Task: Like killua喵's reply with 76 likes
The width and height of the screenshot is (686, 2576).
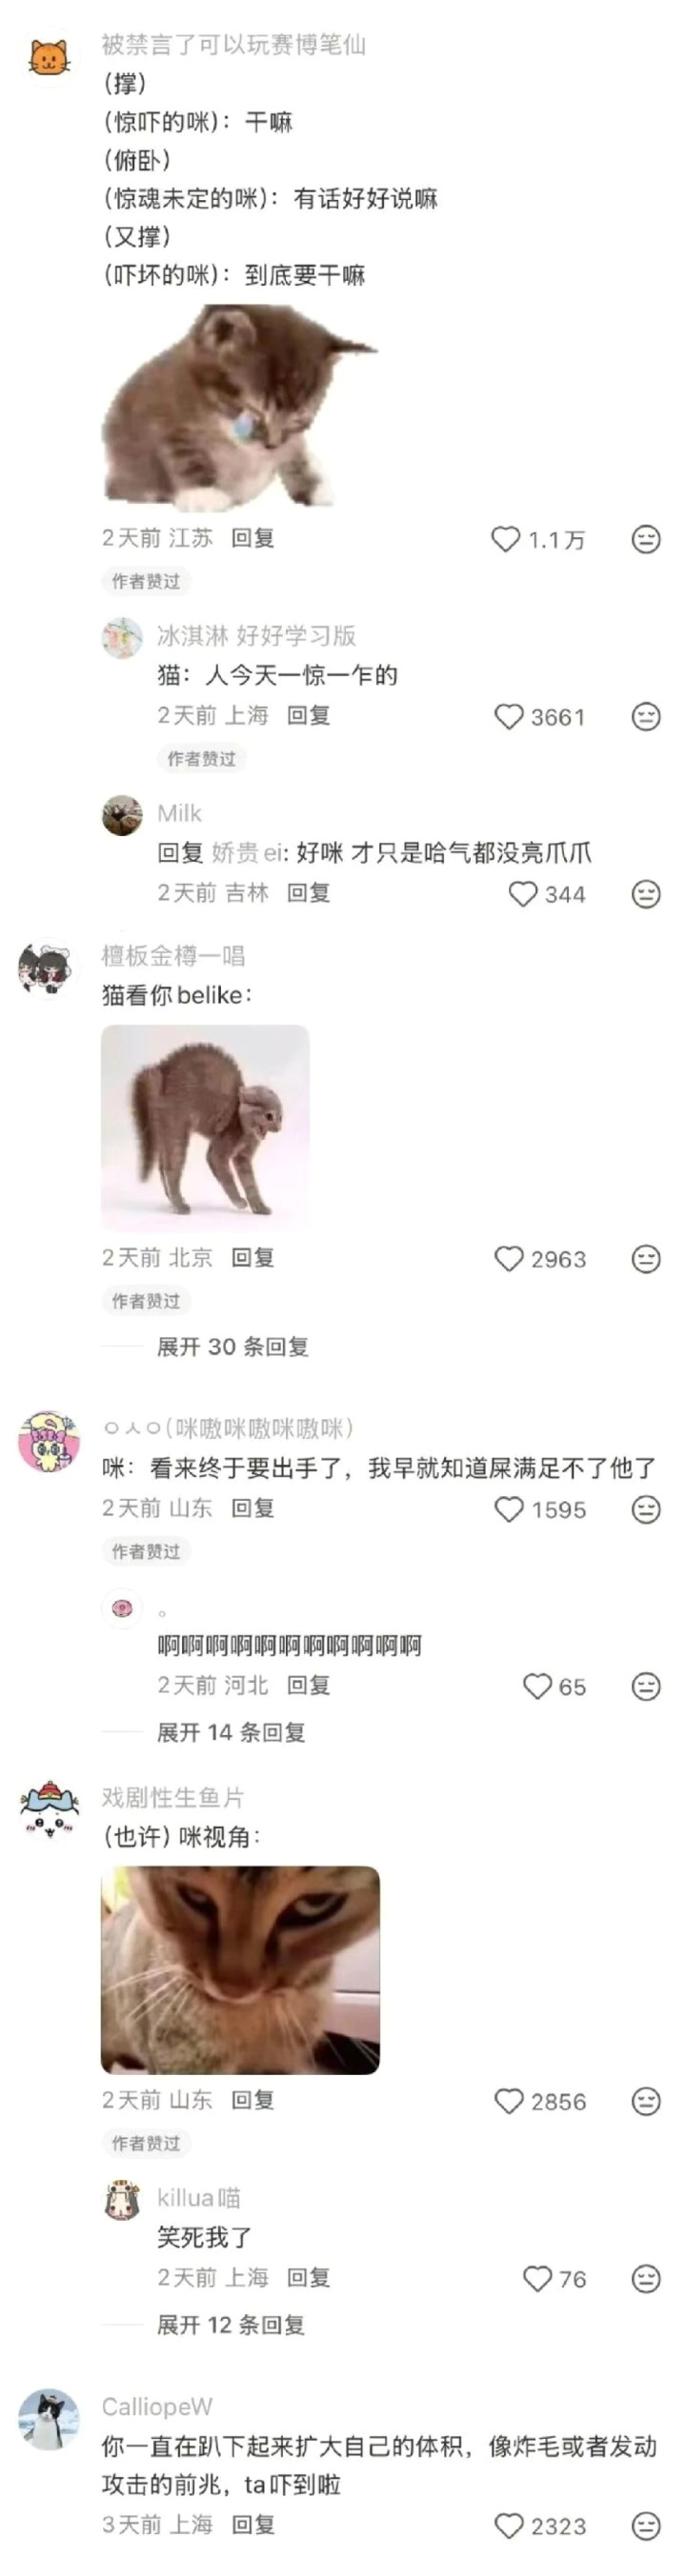Action: pyautogui.click(x=537, y=2279)
